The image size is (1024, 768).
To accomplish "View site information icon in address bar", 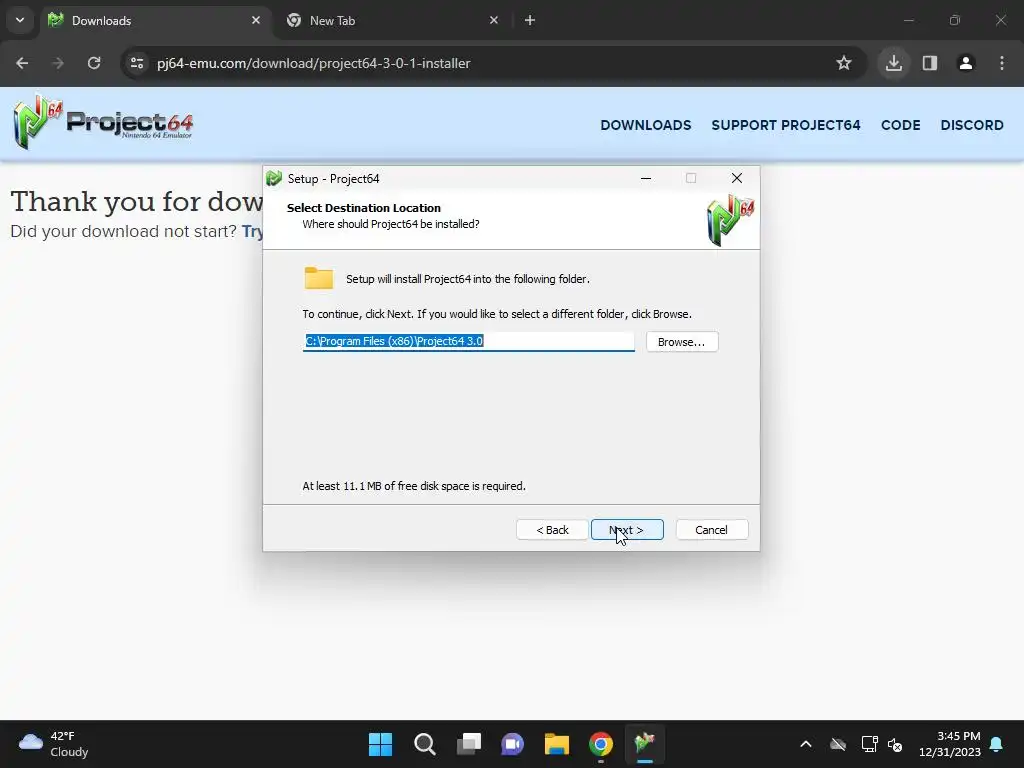I will point(136,63).
